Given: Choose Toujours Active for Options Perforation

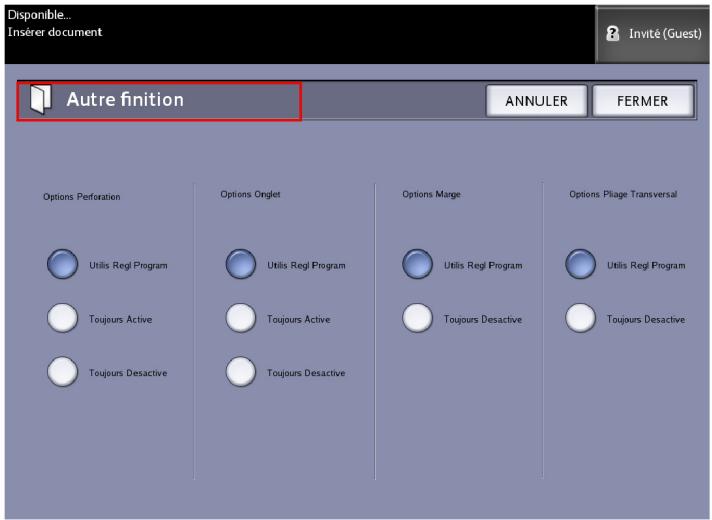Looking at the screenshot, I should [63, 319].
